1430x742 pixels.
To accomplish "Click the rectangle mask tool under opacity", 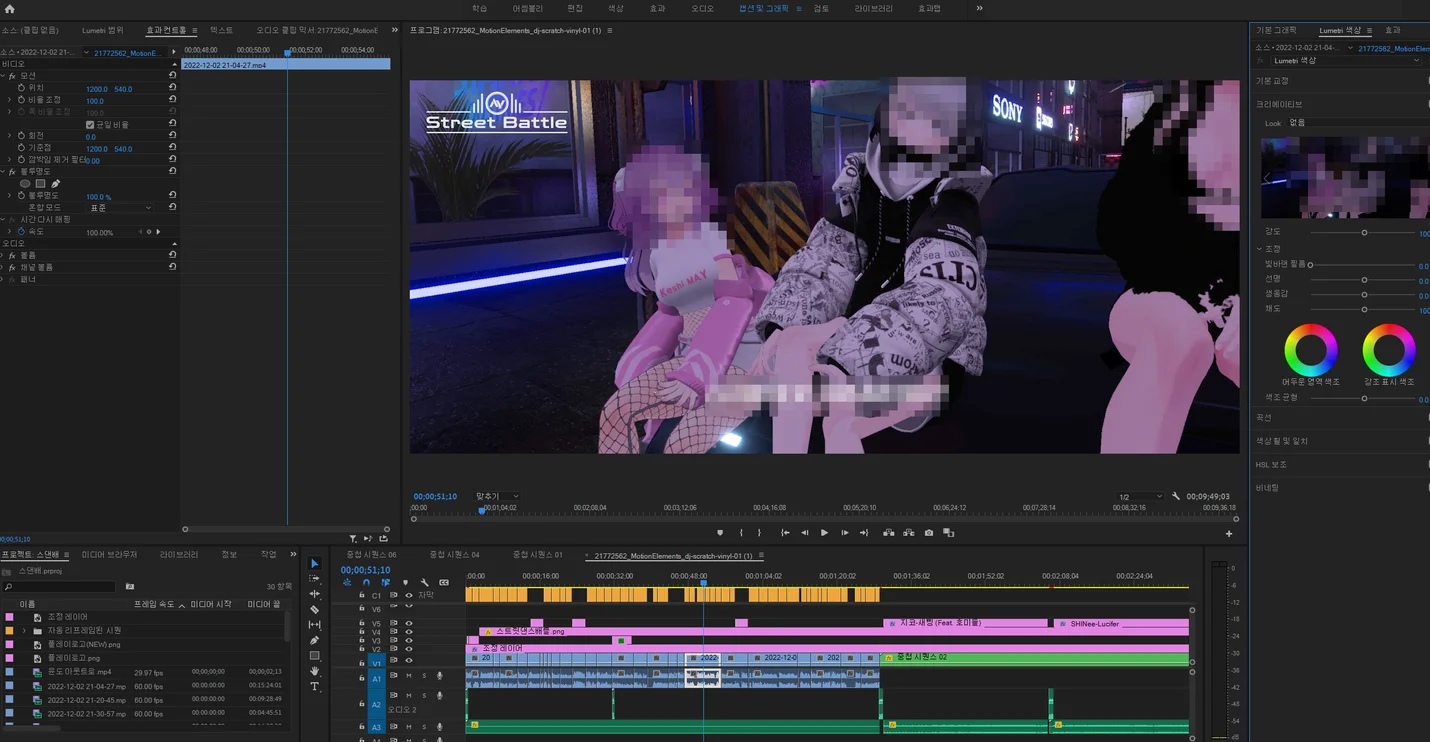I will click(x=40, y=184).
